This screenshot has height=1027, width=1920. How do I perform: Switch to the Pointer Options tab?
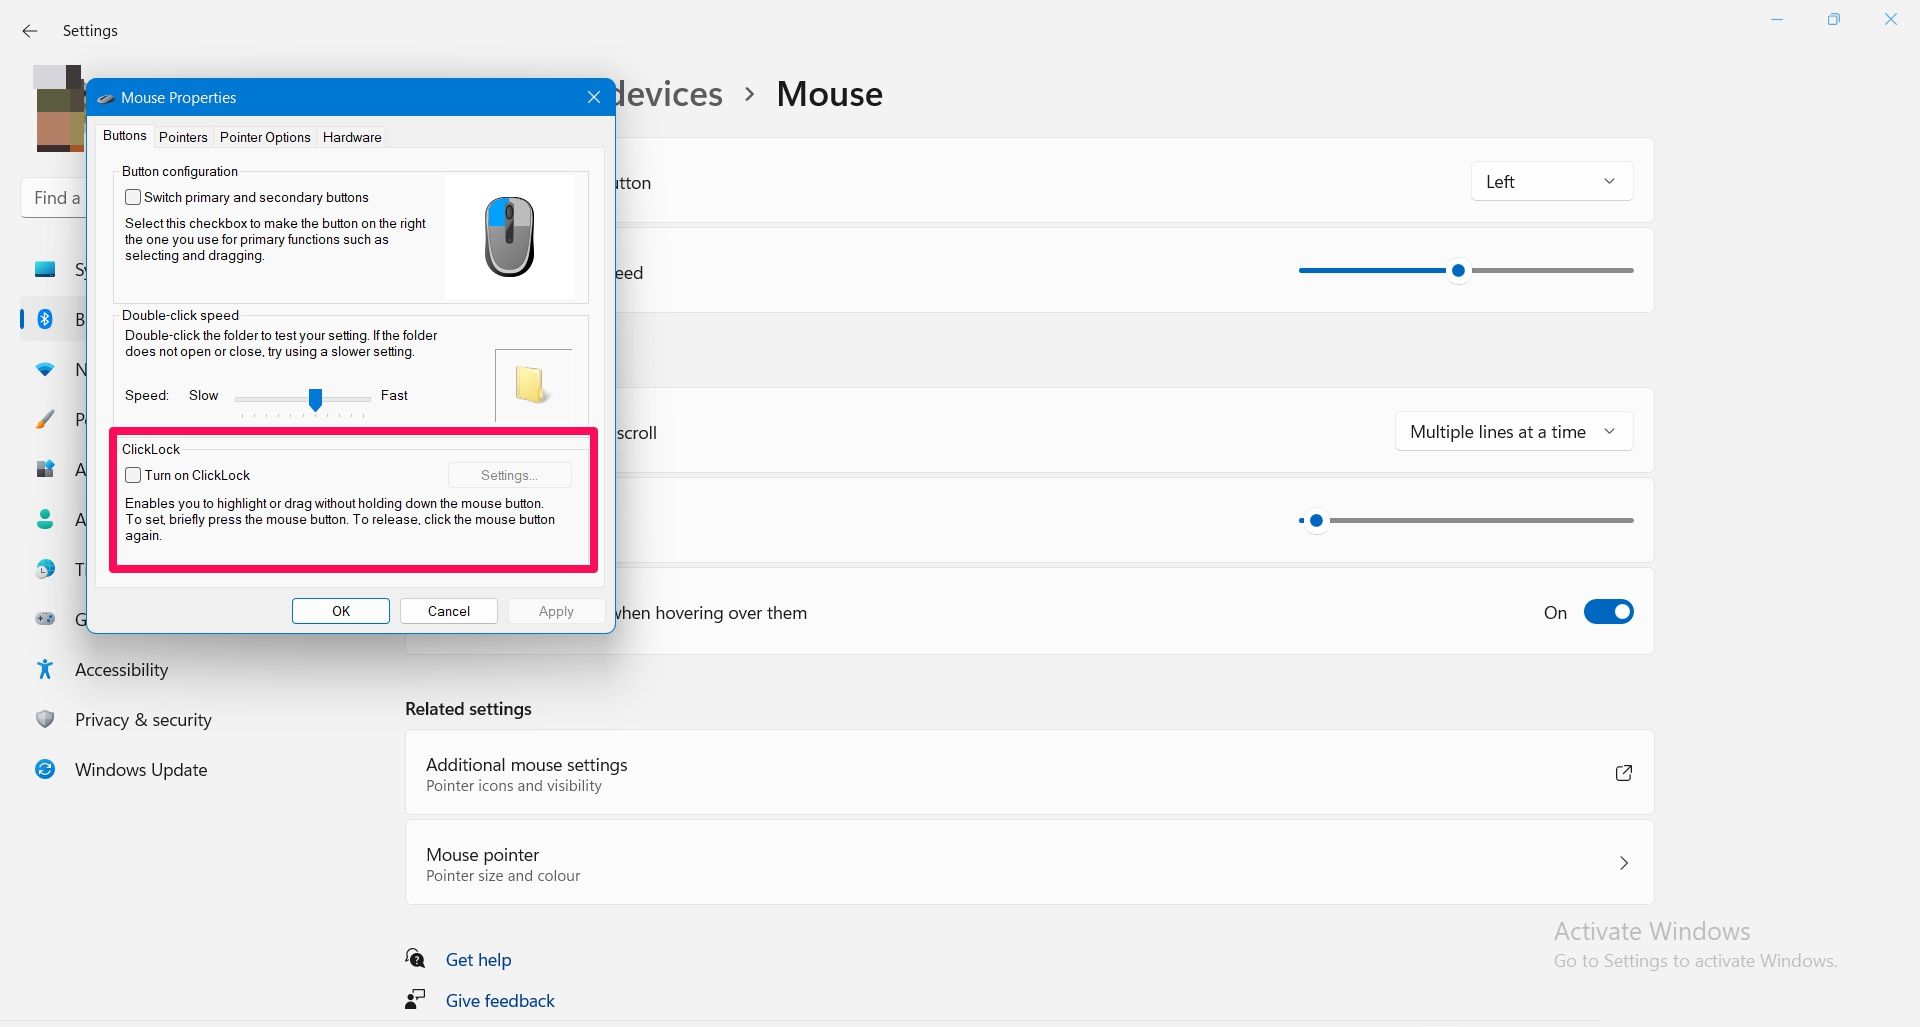(x=265, y=137)
